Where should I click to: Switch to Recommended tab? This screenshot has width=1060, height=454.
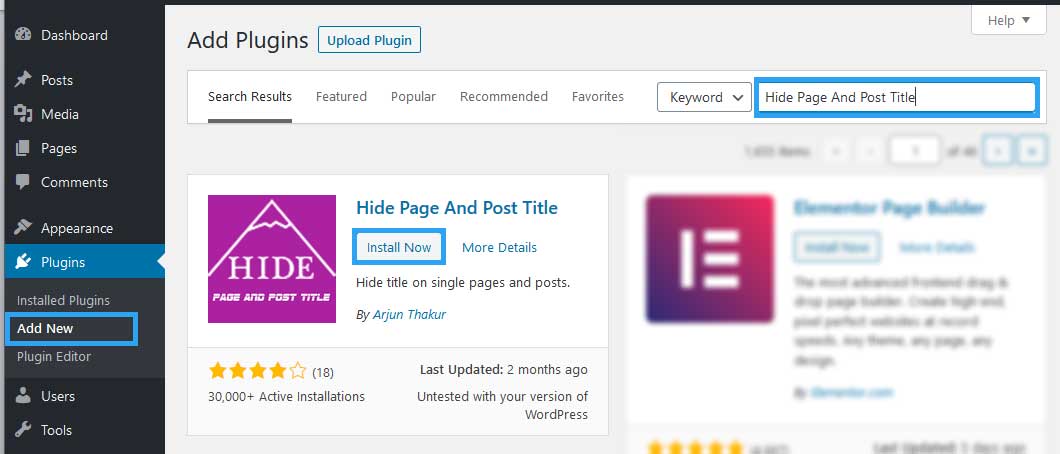tap(504, 97)
